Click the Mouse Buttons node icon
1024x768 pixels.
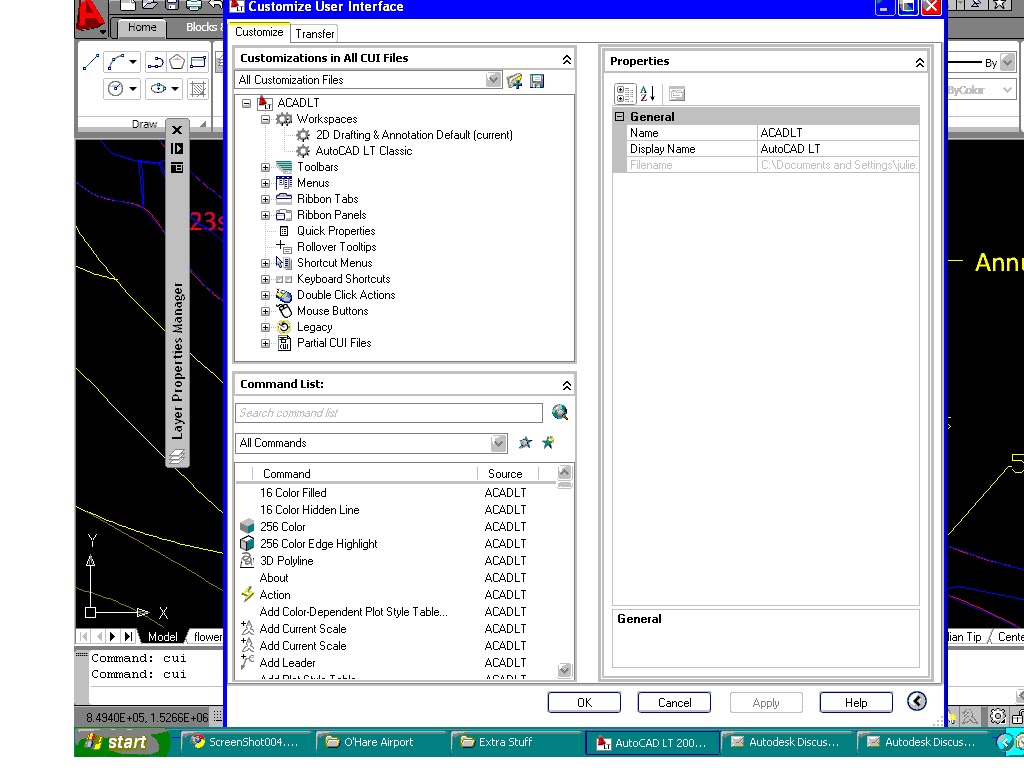click(x=283, y=311)
